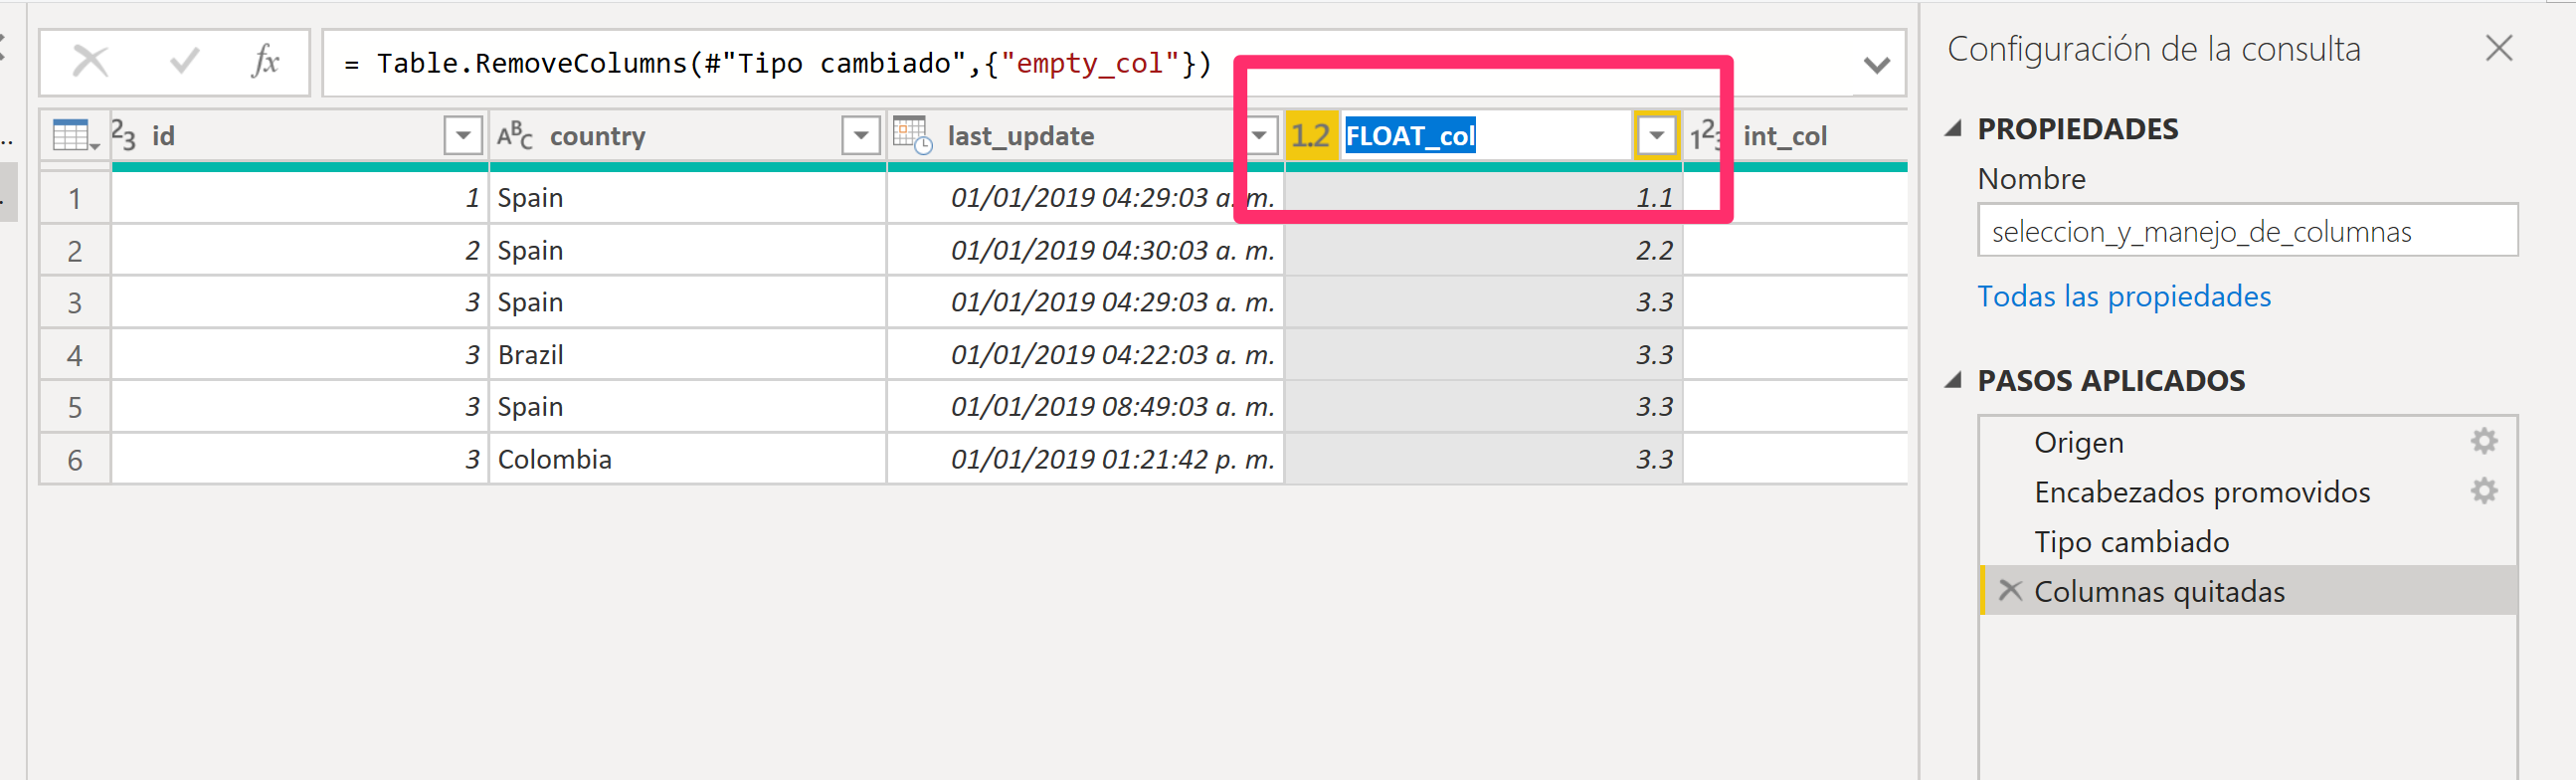Open Todas las propiedades link

2124,296
